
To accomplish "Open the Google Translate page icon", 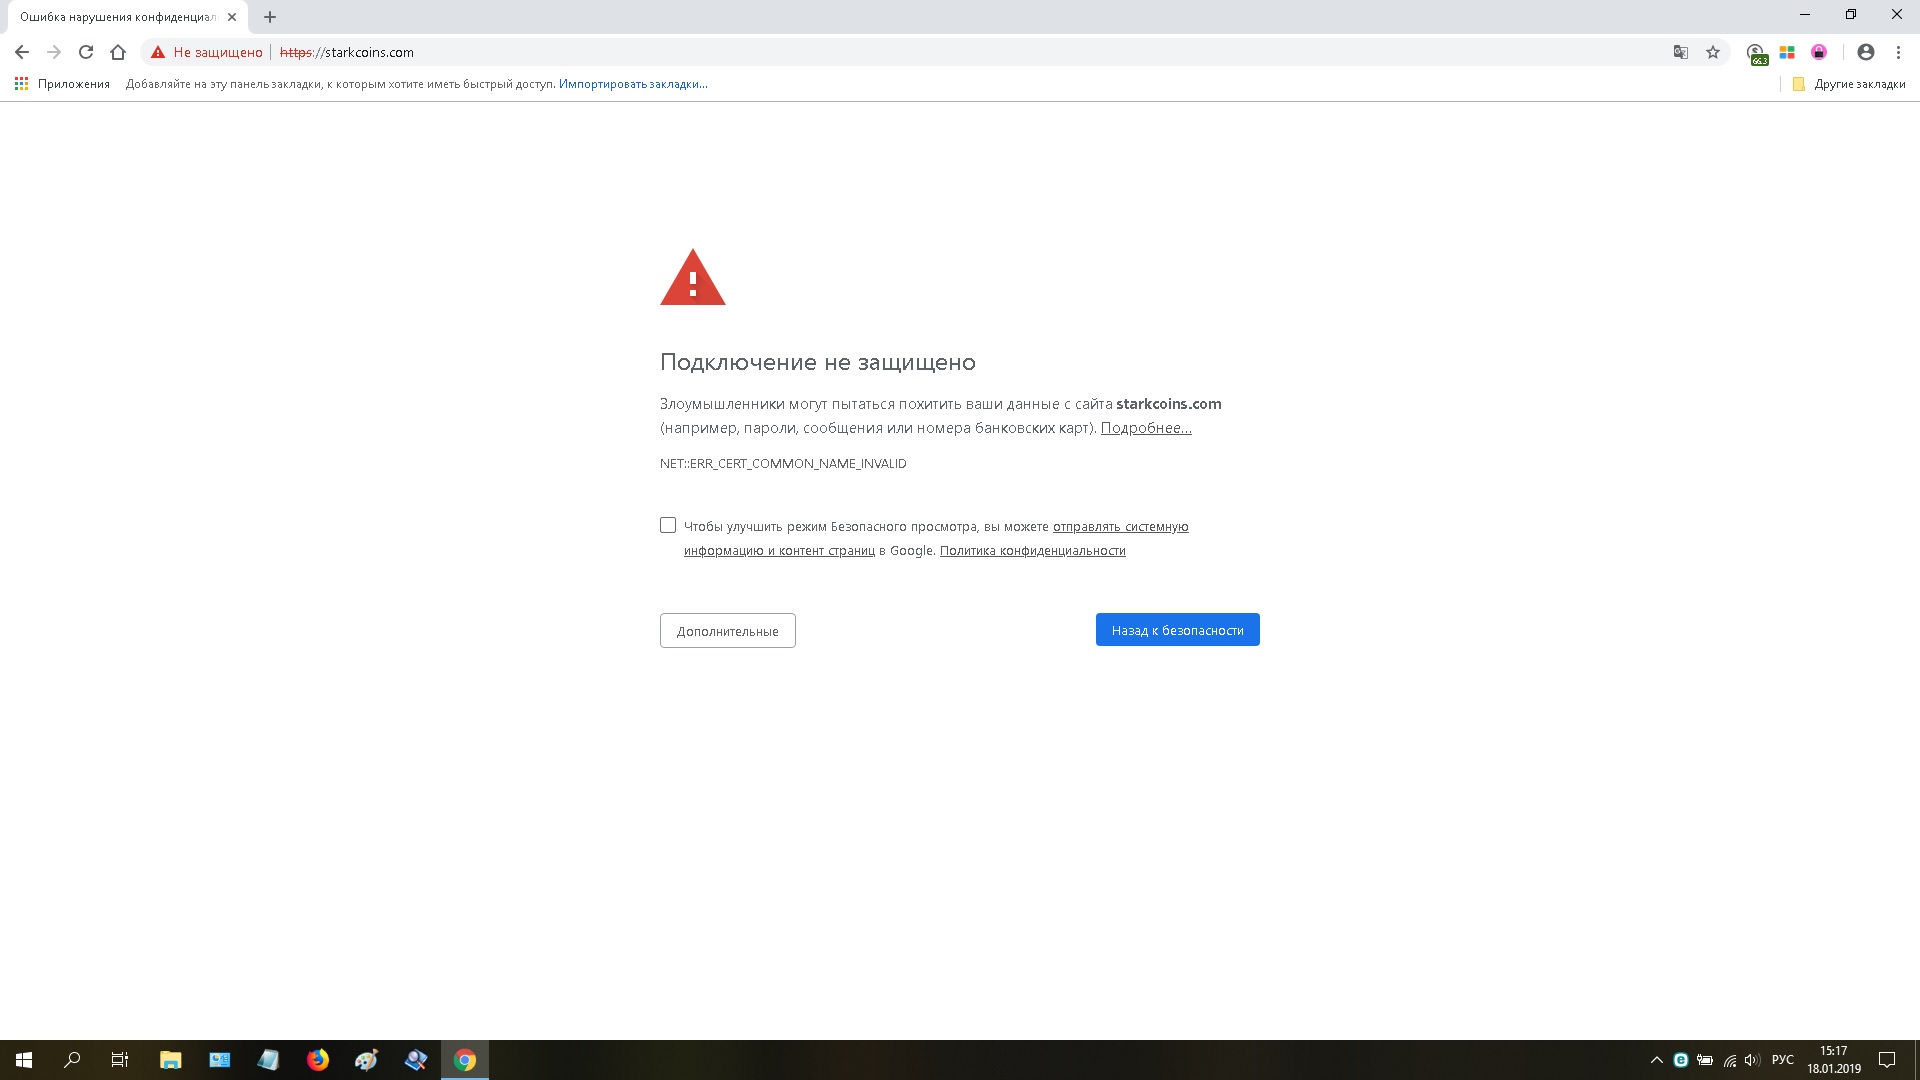I will pyautogui.click(x=1681, y=52).
